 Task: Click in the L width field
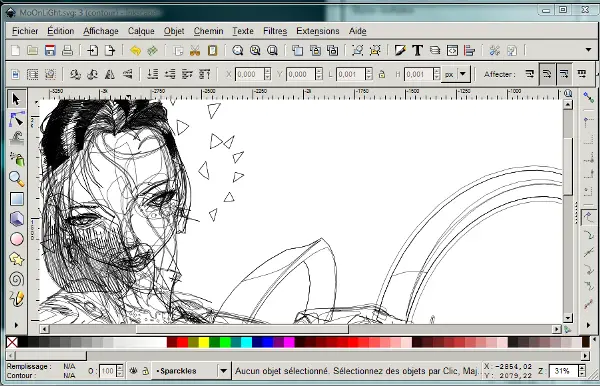click(351, 74)
